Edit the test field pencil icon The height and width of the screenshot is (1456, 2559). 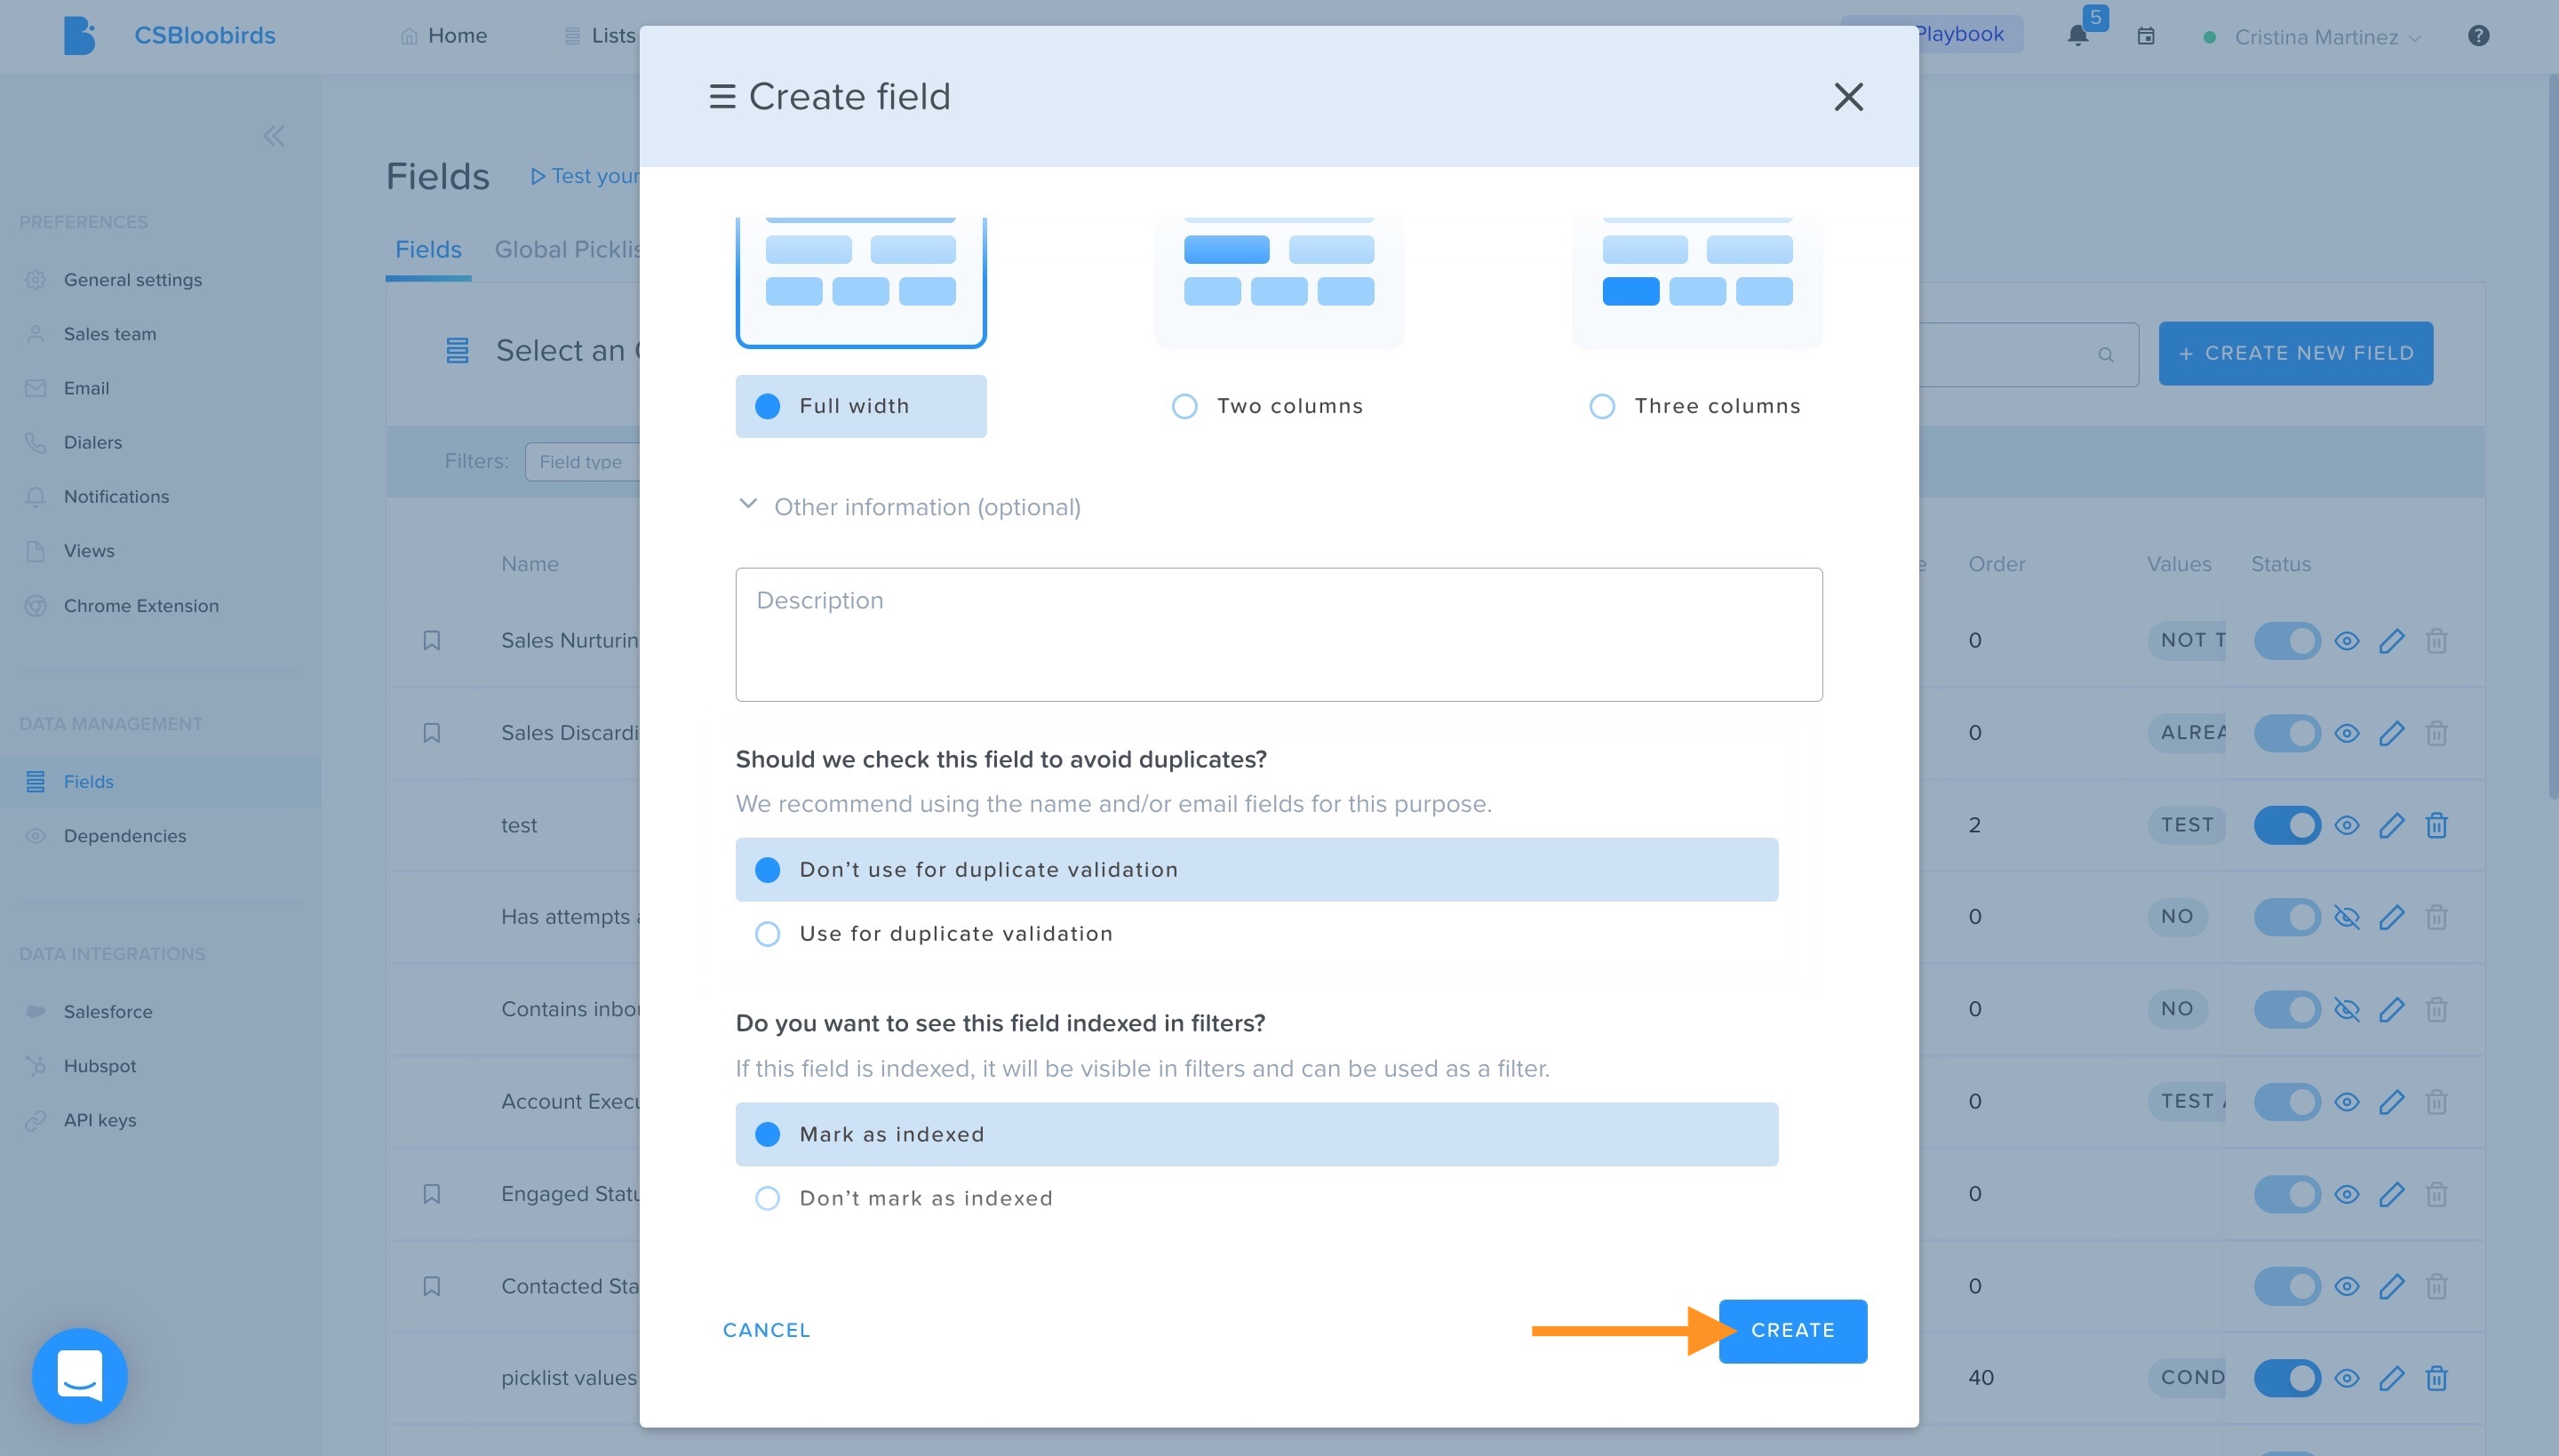(x=2391, y=826)
